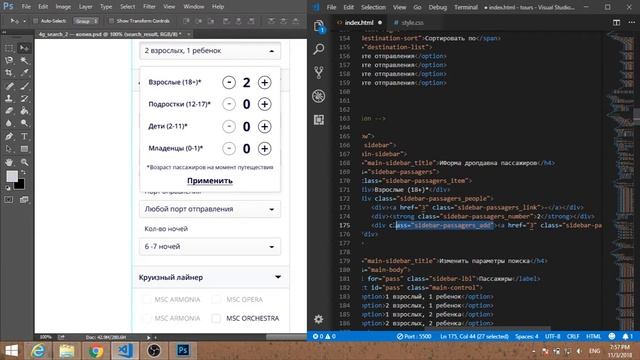640x360 pixels.
Task: Select the Pen tool in Photoshop
Action: (x=9, y=136)
